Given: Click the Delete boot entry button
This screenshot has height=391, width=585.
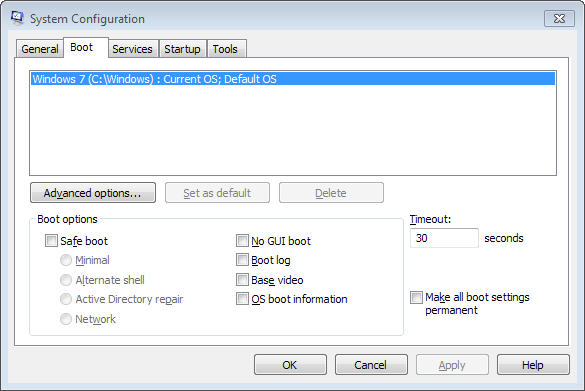Looking at the screenshot, I should (x=331, y=193).
